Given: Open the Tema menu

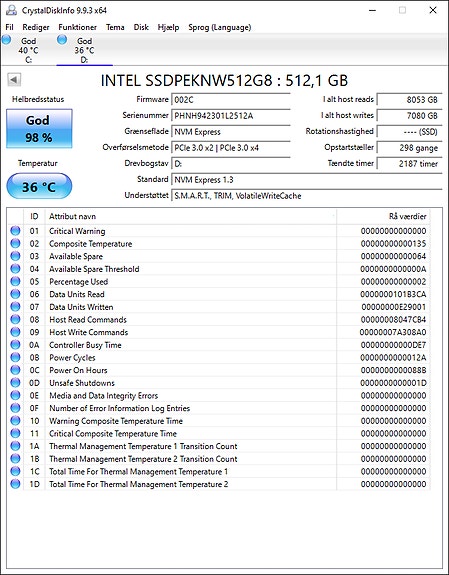Looking at the screenshot, I should click(x=115, y=27).
